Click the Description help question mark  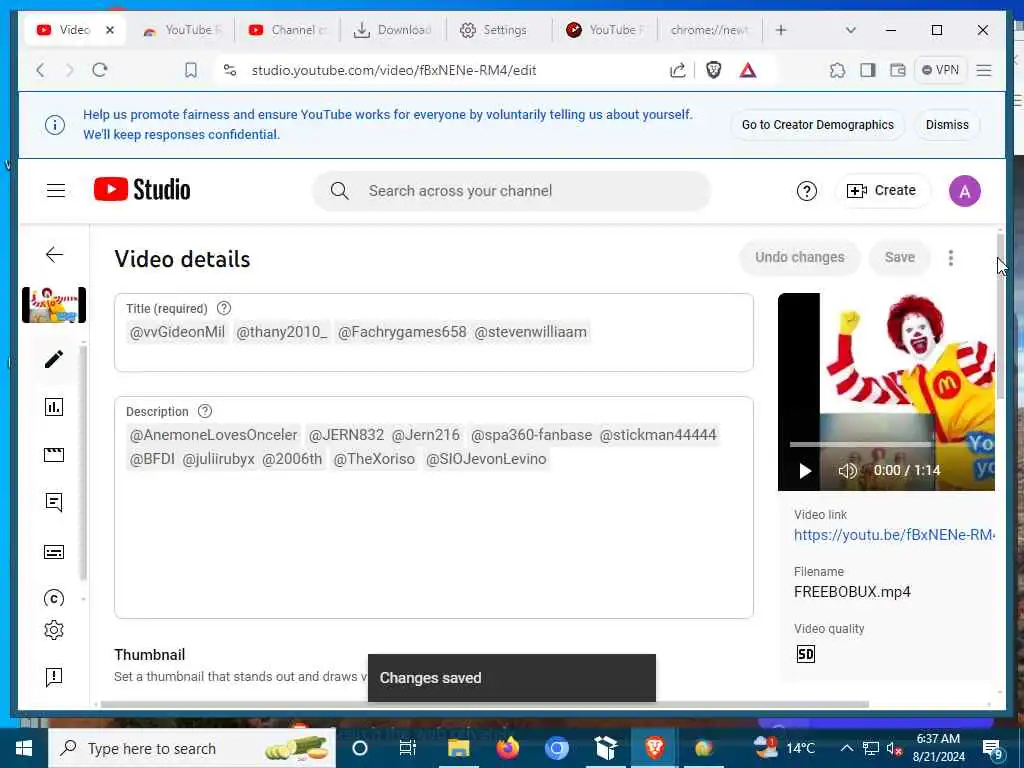pyautogui.click(x=204, y=411)
